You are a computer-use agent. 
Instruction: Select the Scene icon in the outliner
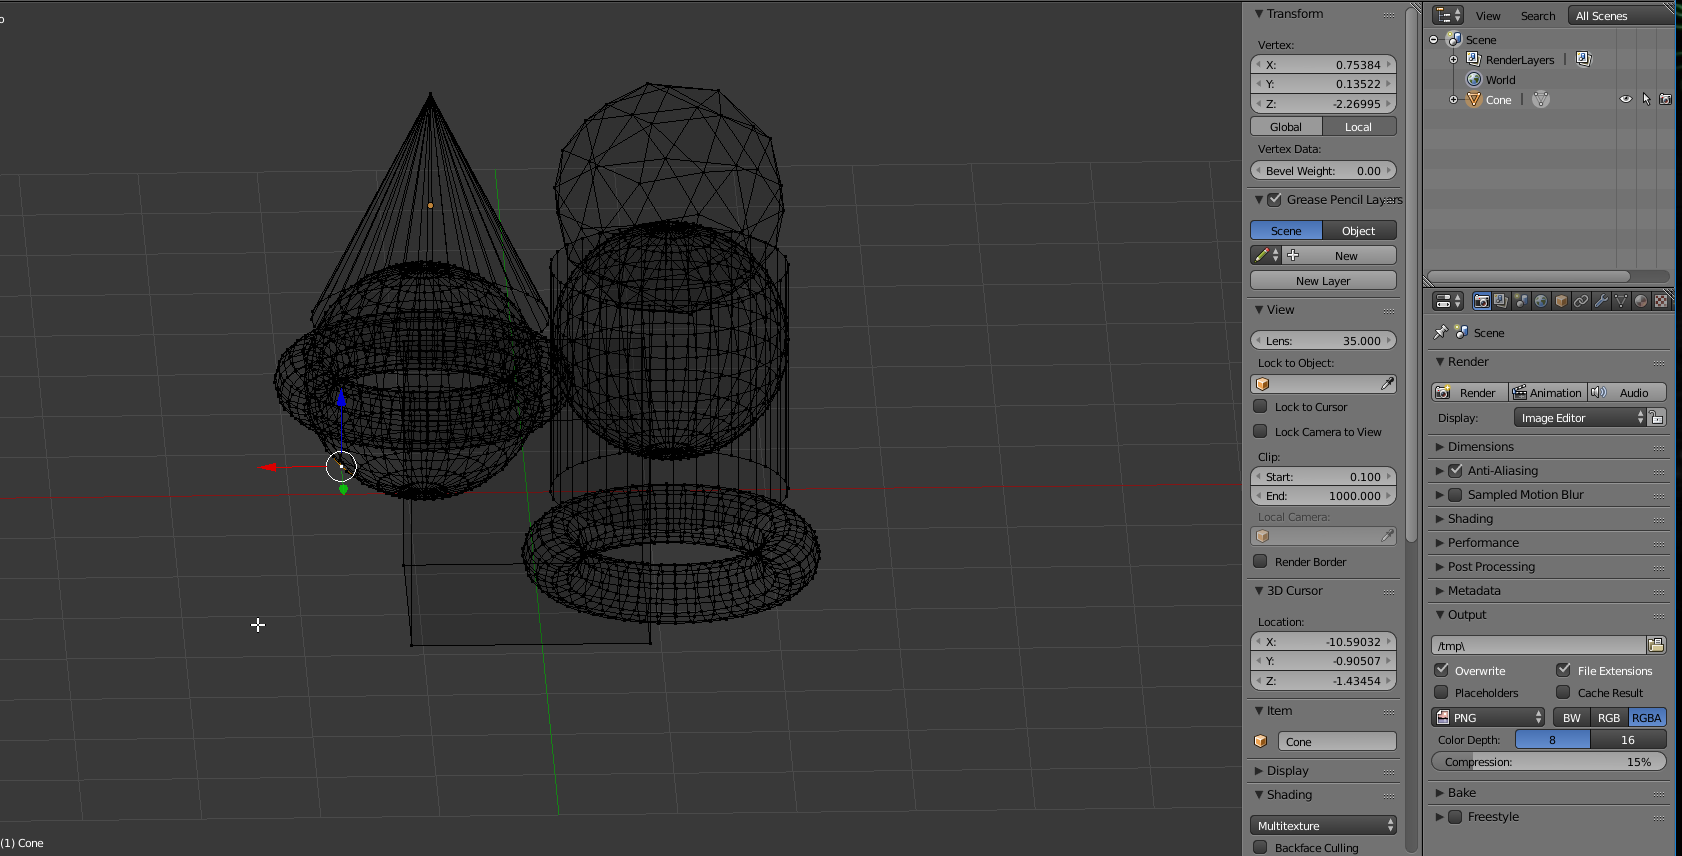(1455, 39)
